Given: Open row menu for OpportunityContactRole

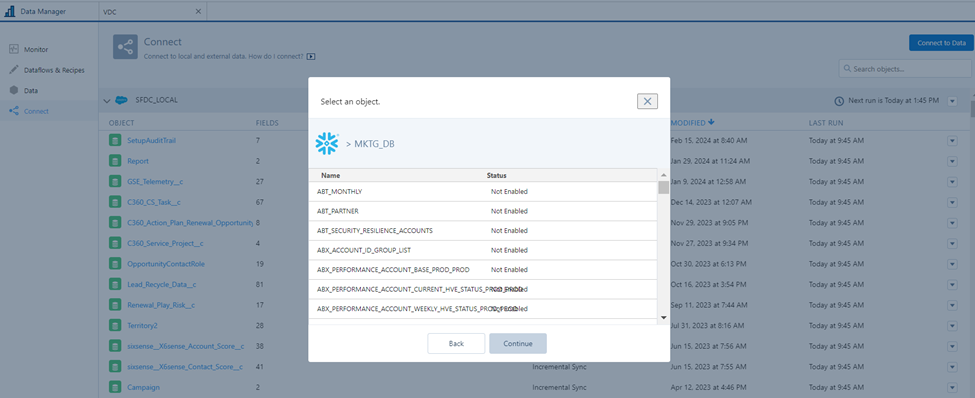Looking at the screenshot, I should [952, 264].
